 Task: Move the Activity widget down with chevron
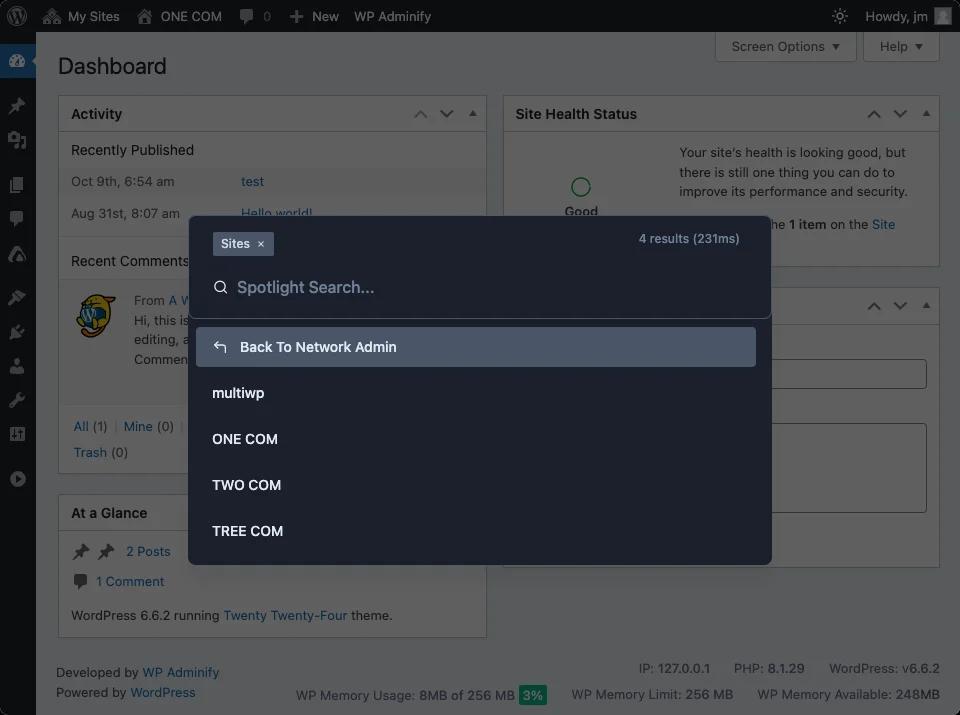(446, 114)
